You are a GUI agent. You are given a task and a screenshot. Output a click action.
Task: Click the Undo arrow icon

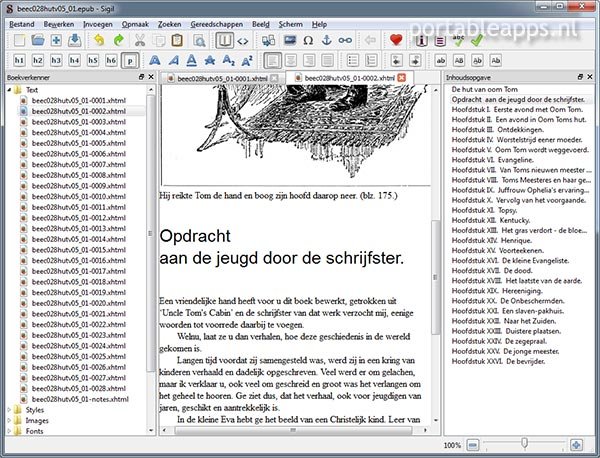(x=99, y=40)
